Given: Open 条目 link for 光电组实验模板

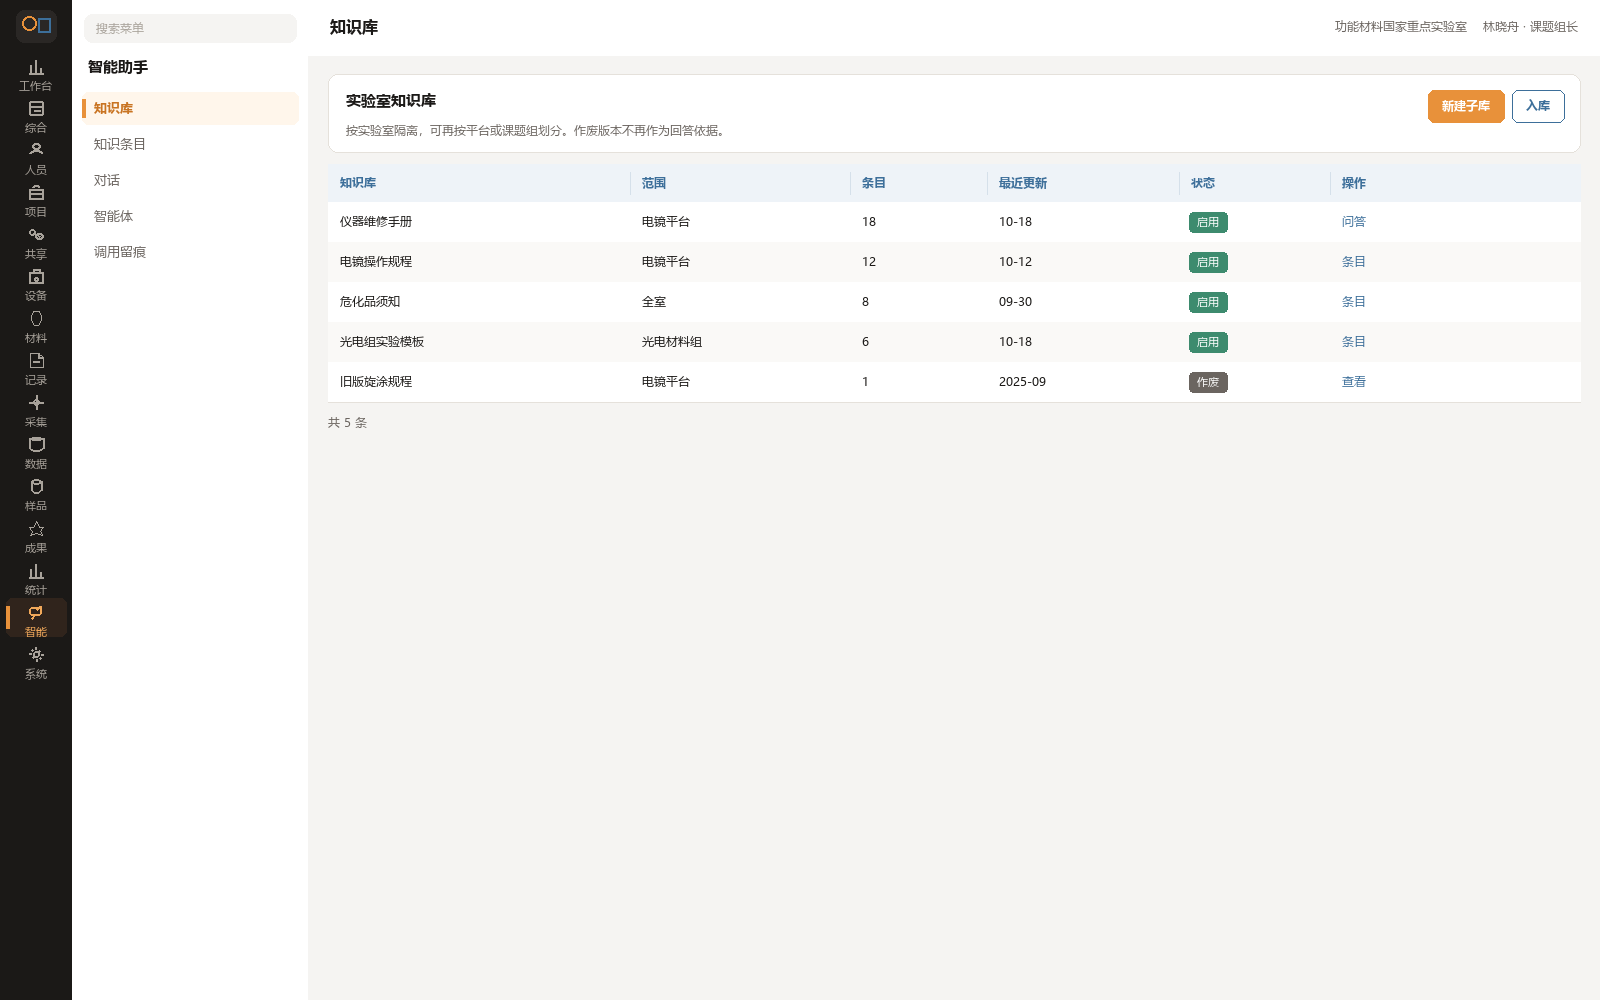Looking at the screenshot, I should pyautogui.click(x=1353, y=342).
